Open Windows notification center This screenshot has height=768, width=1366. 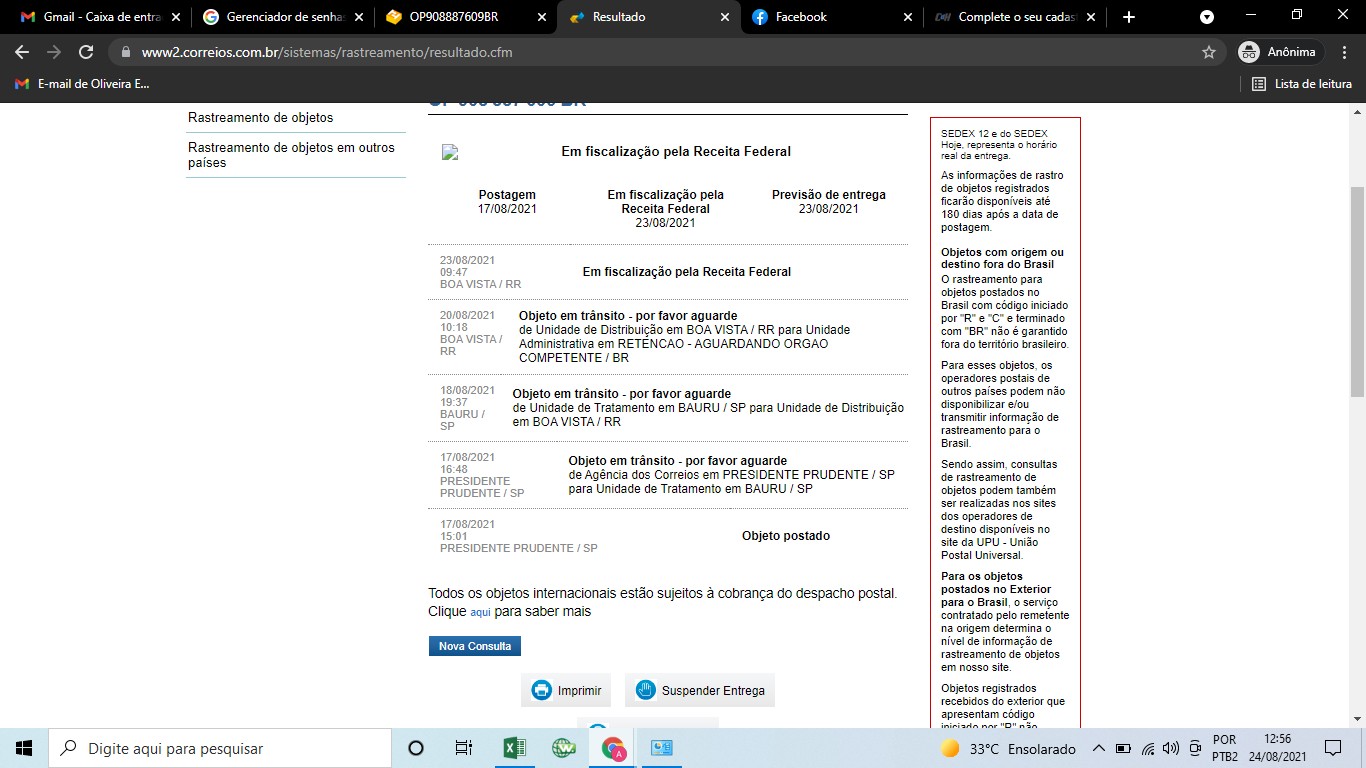coord(1333,748)
